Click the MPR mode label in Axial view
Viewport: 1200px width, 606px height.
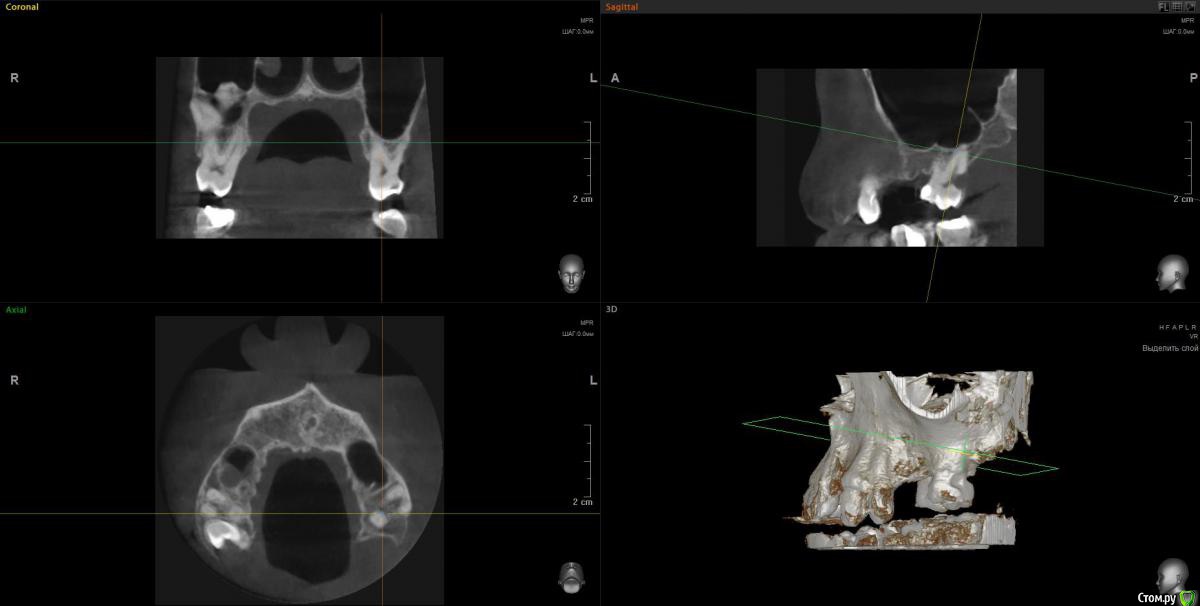click(x=586, y=323)
